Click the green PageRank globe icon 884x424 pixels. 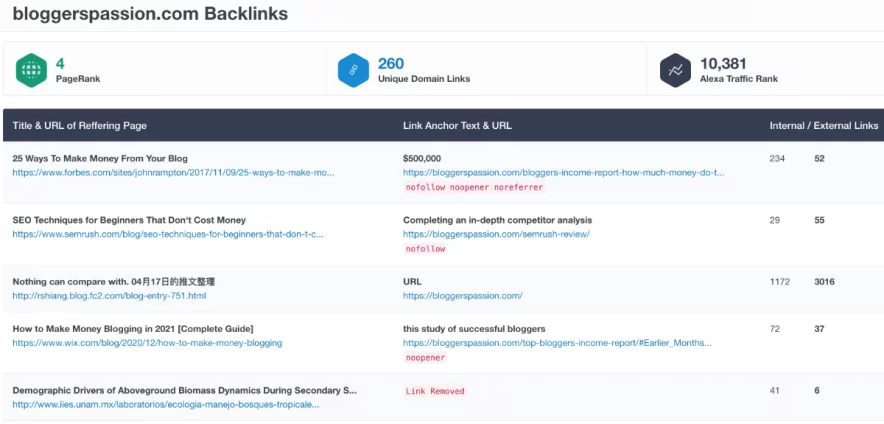pos(32,70)
